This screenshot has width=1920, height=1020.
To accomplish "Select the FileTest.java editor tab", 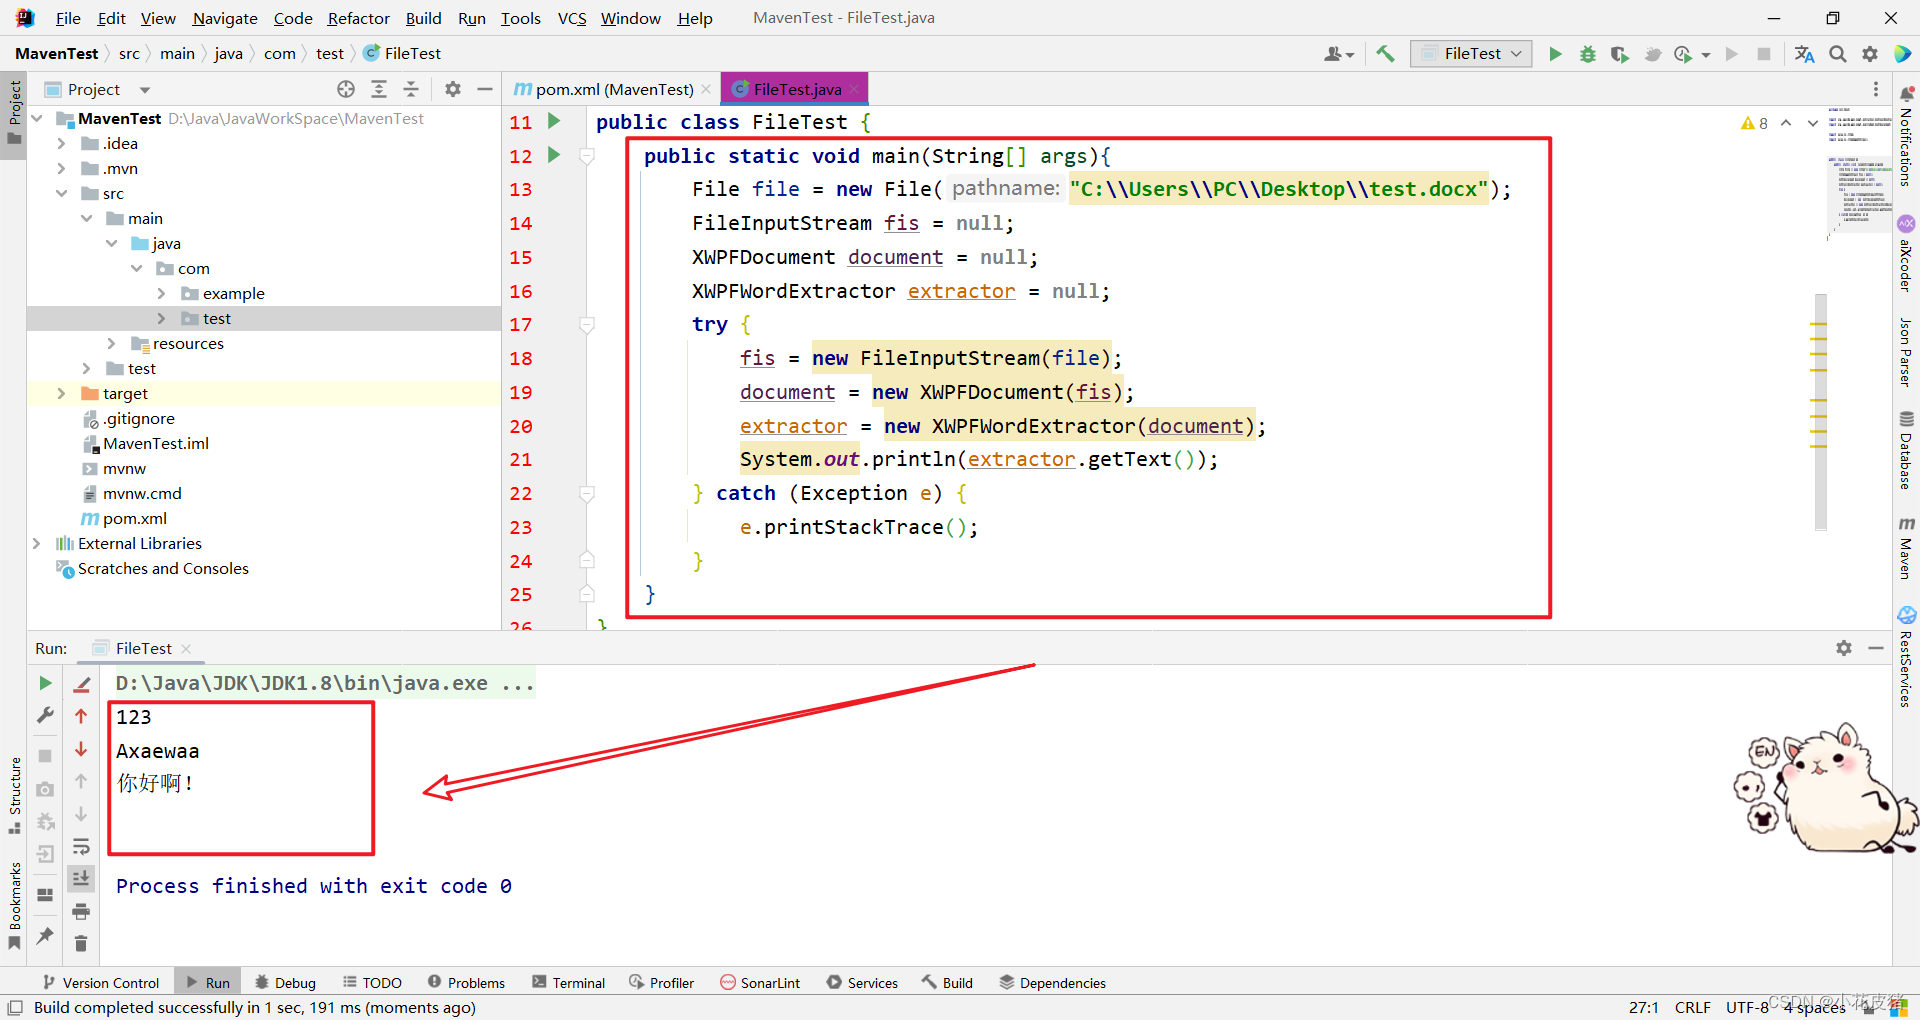I will point(796,89).
